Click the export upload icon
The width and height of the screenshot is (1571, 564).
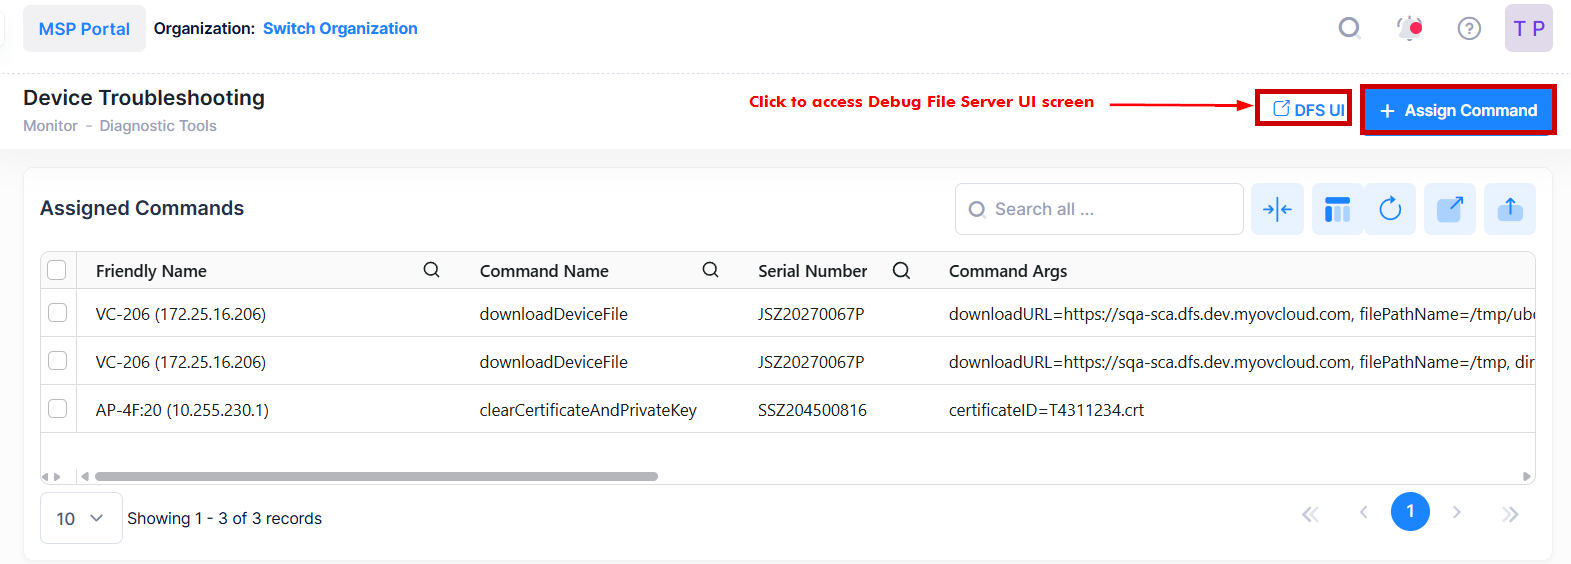click(1510, 209)
